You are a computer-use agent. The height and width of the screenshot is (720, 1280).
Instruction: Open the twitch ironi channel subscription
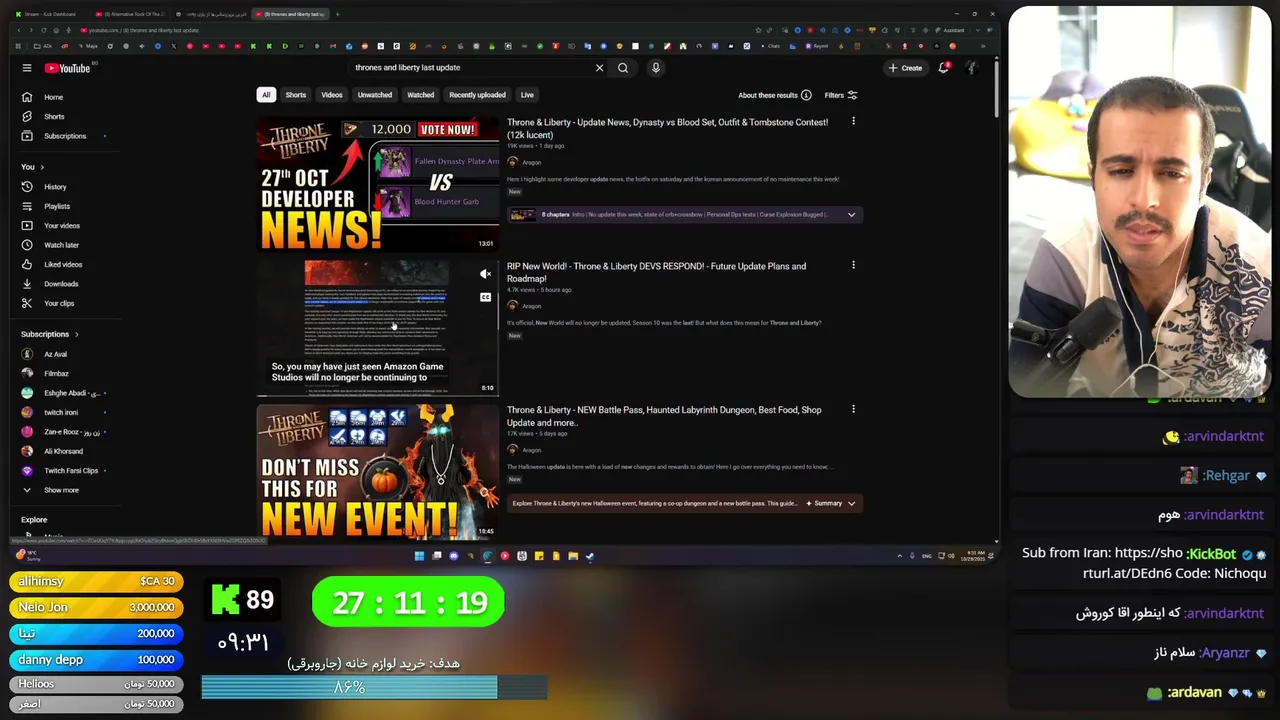coord(60,412)
